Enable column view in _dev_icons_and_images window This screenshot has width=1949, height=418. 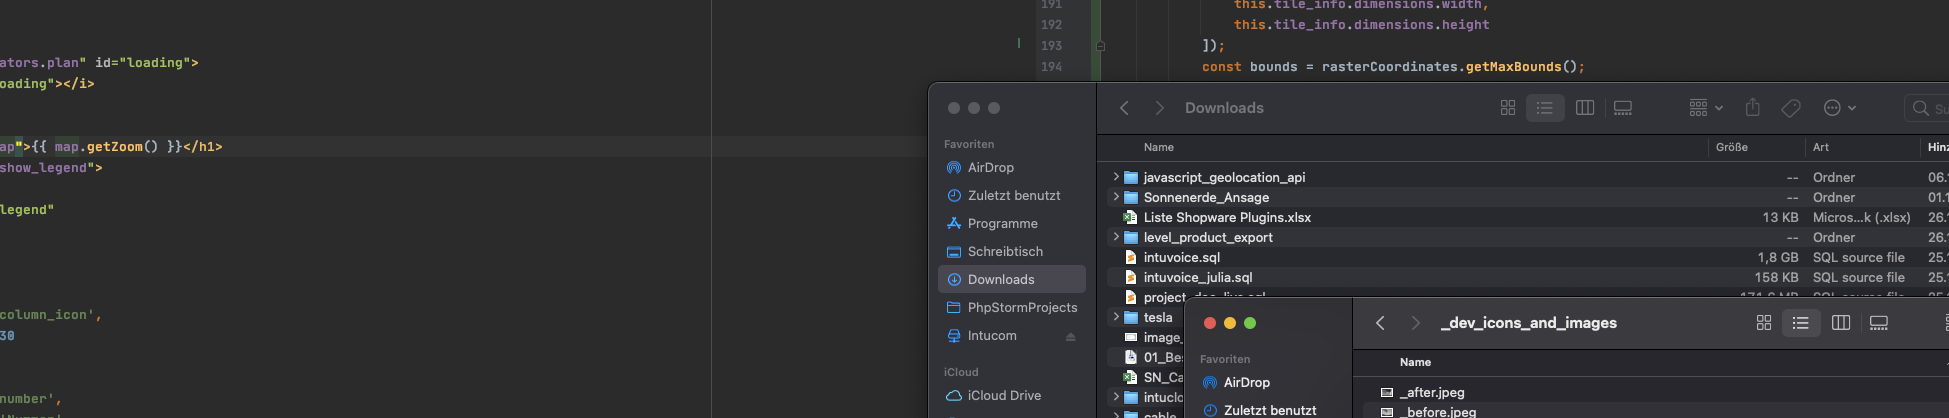pyautogui.click(x=1841, y=323)
